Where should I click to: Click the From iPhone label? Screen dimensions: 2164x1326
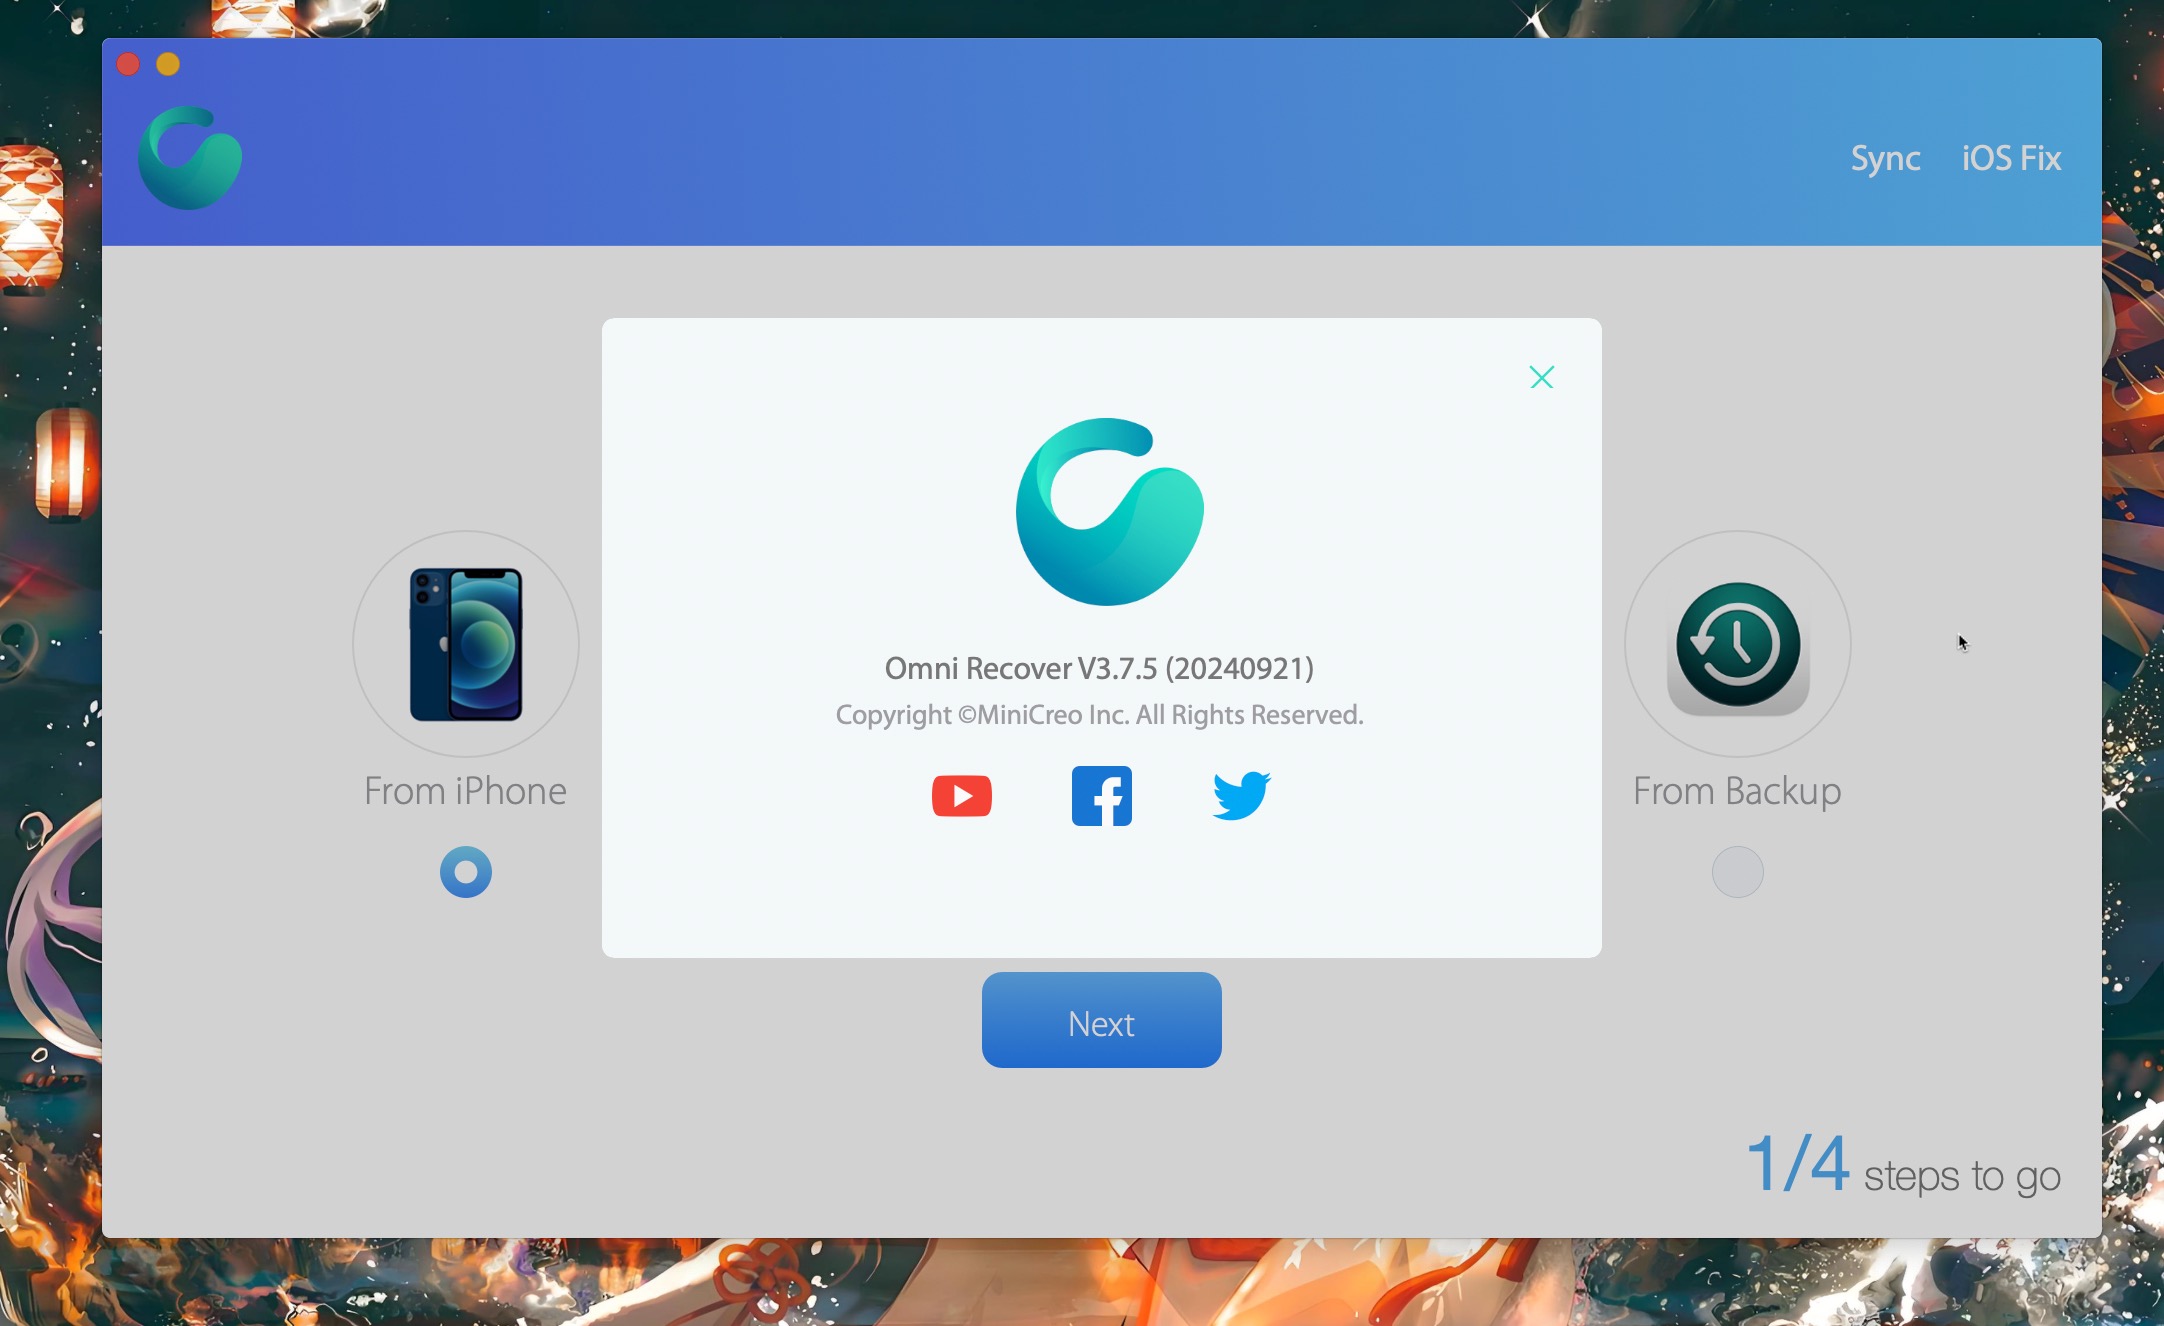pos(465,791)
